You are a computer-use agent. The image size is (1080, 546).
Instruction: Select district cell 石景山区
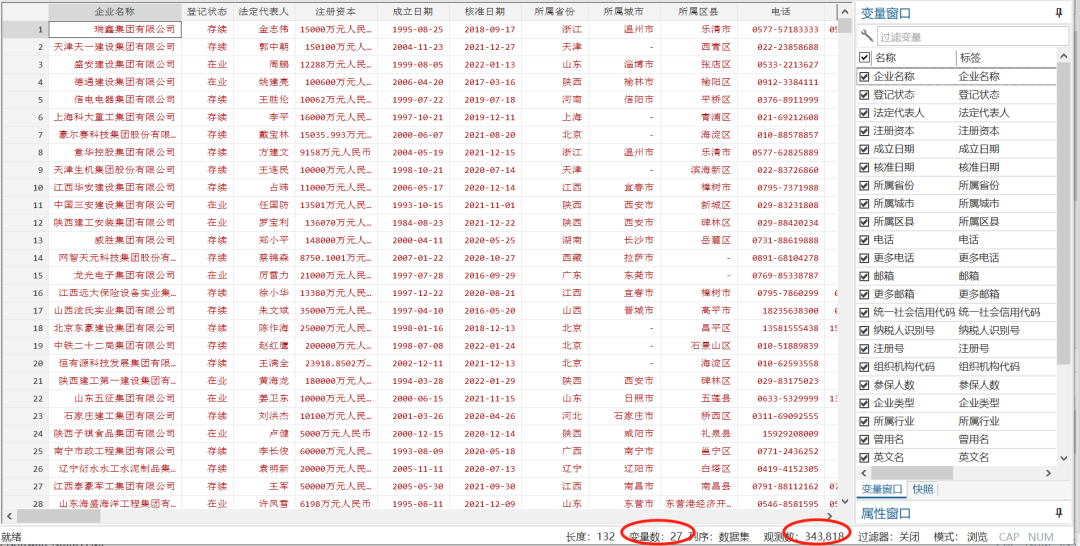[x=698, y=346]
